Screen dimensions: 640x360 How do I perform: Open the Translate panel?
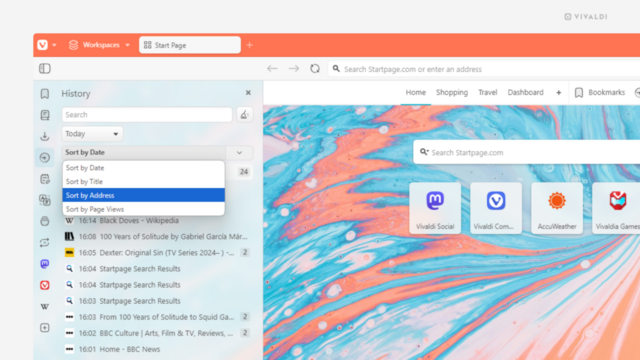click(x=45, y=200)
